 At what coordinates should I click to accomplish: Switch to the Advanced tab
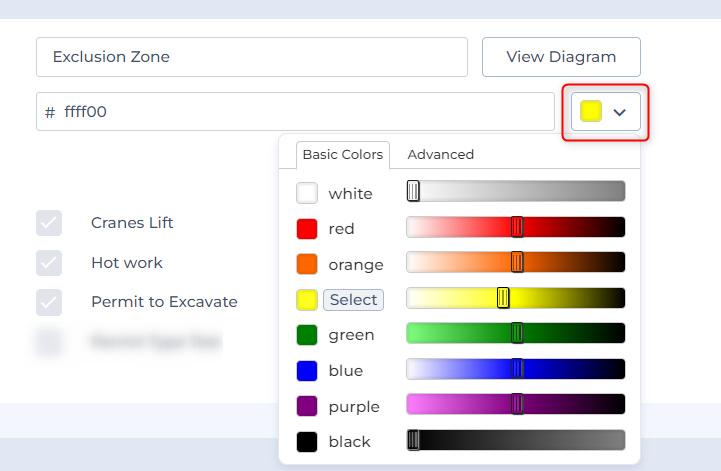pyautogui.click(x=440, y=155)
